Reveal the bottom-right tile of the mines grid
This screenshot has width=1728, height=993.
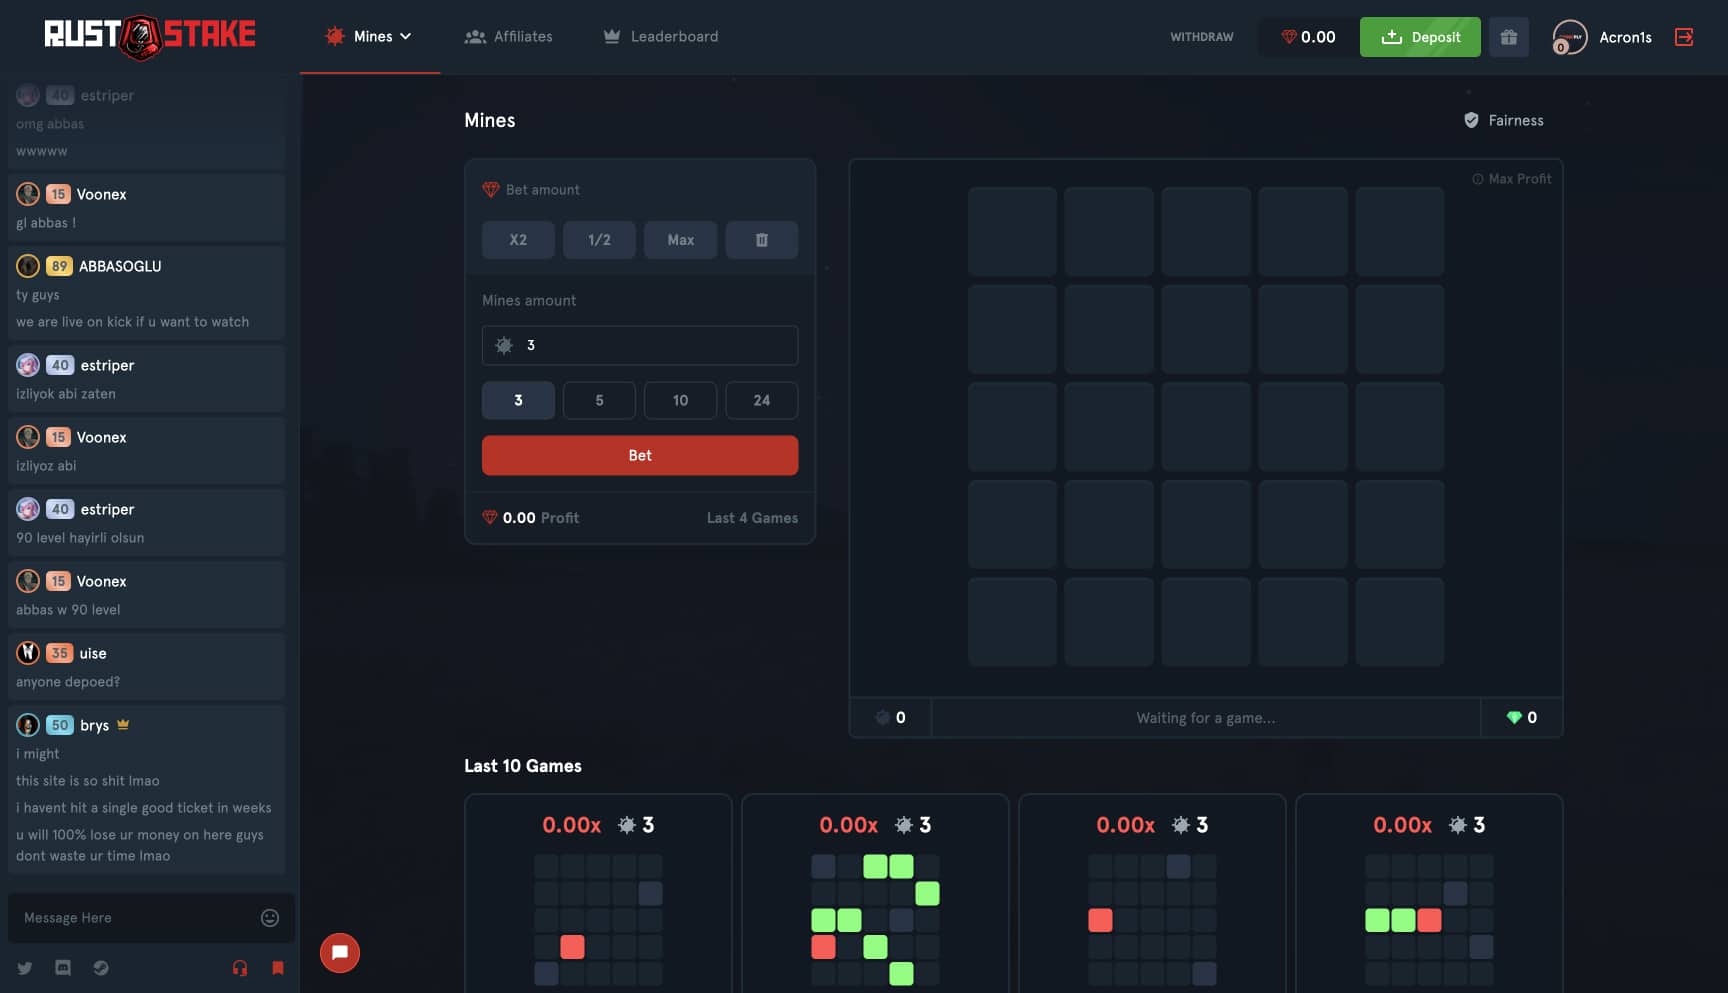click(1400, 622)
